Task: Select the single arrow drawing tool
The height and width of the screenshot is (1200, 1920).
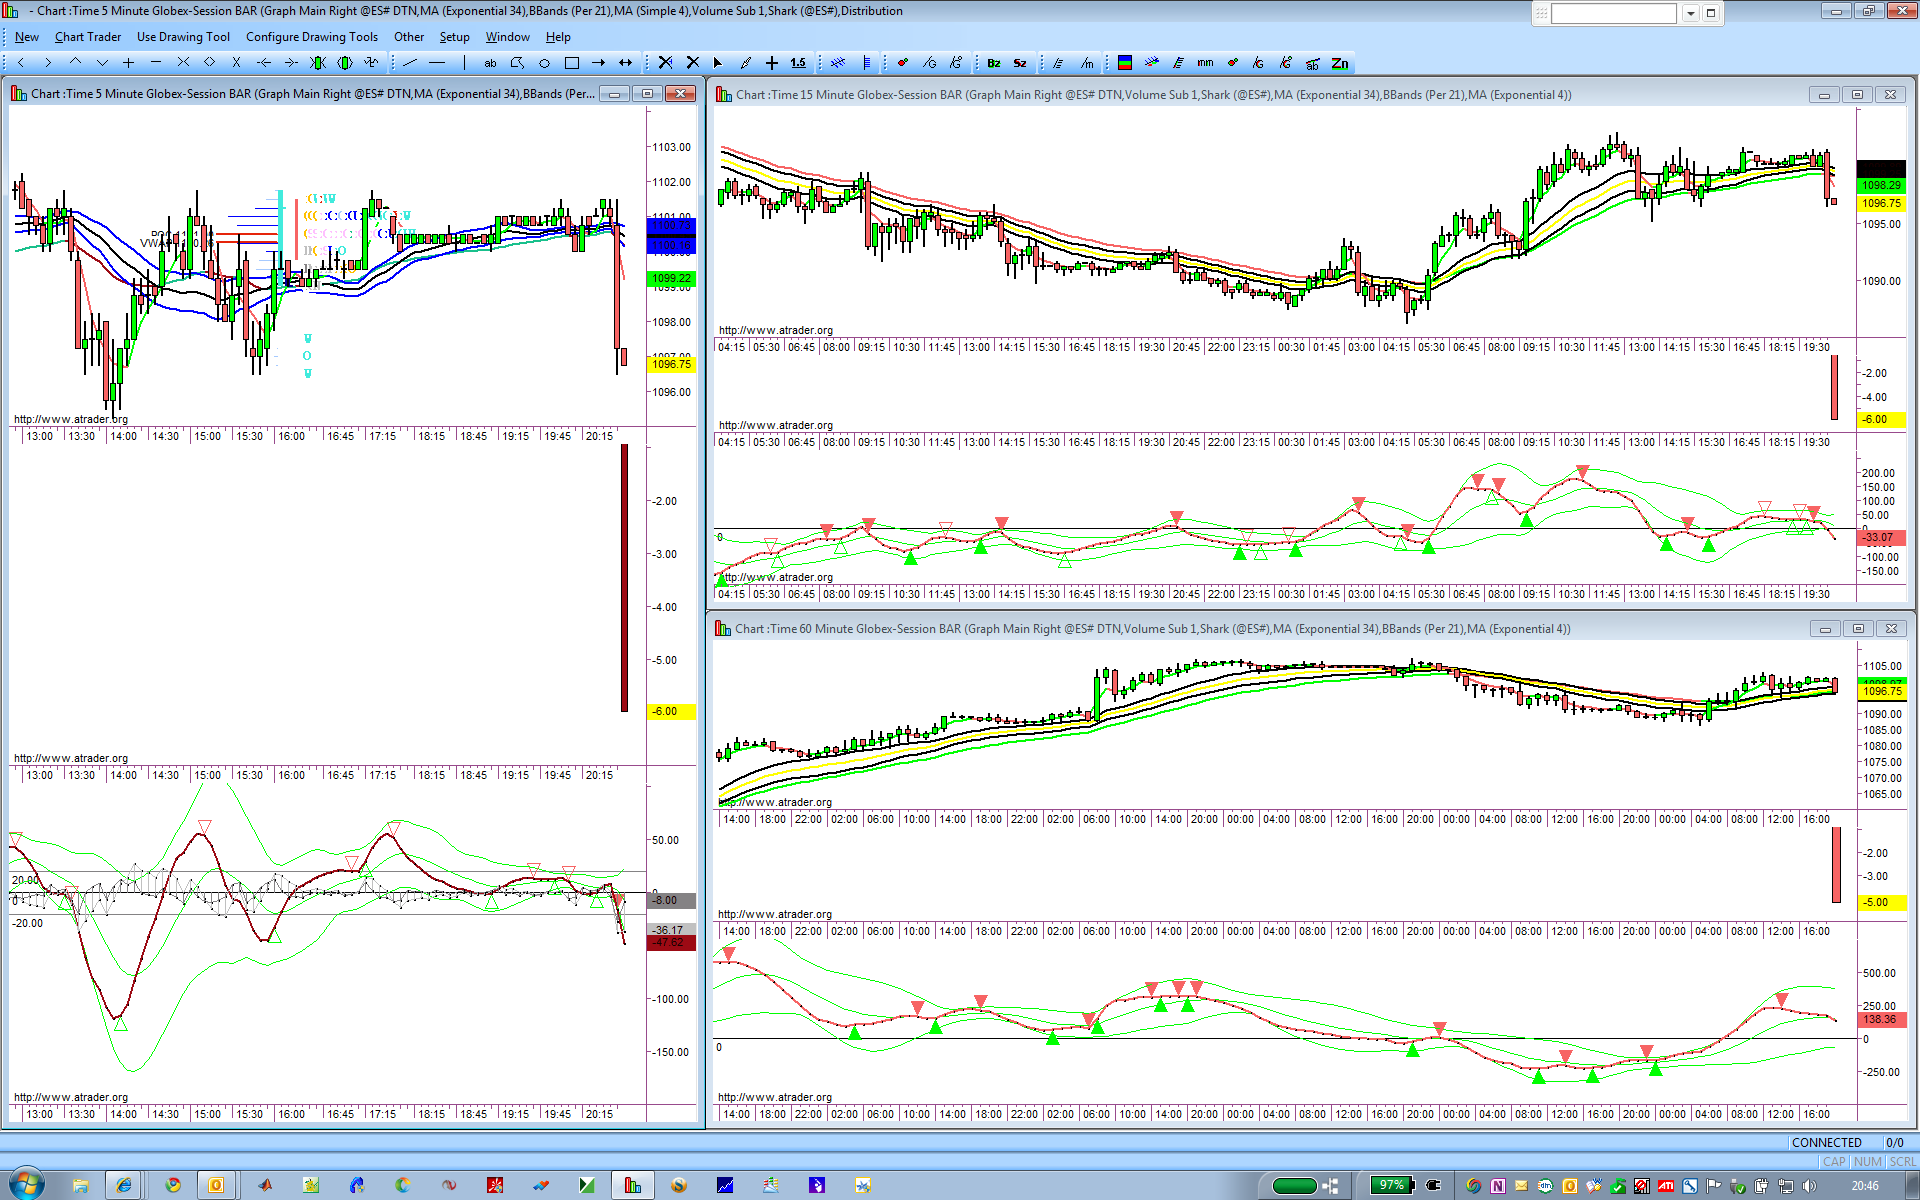Action: (x=598, y=63)
